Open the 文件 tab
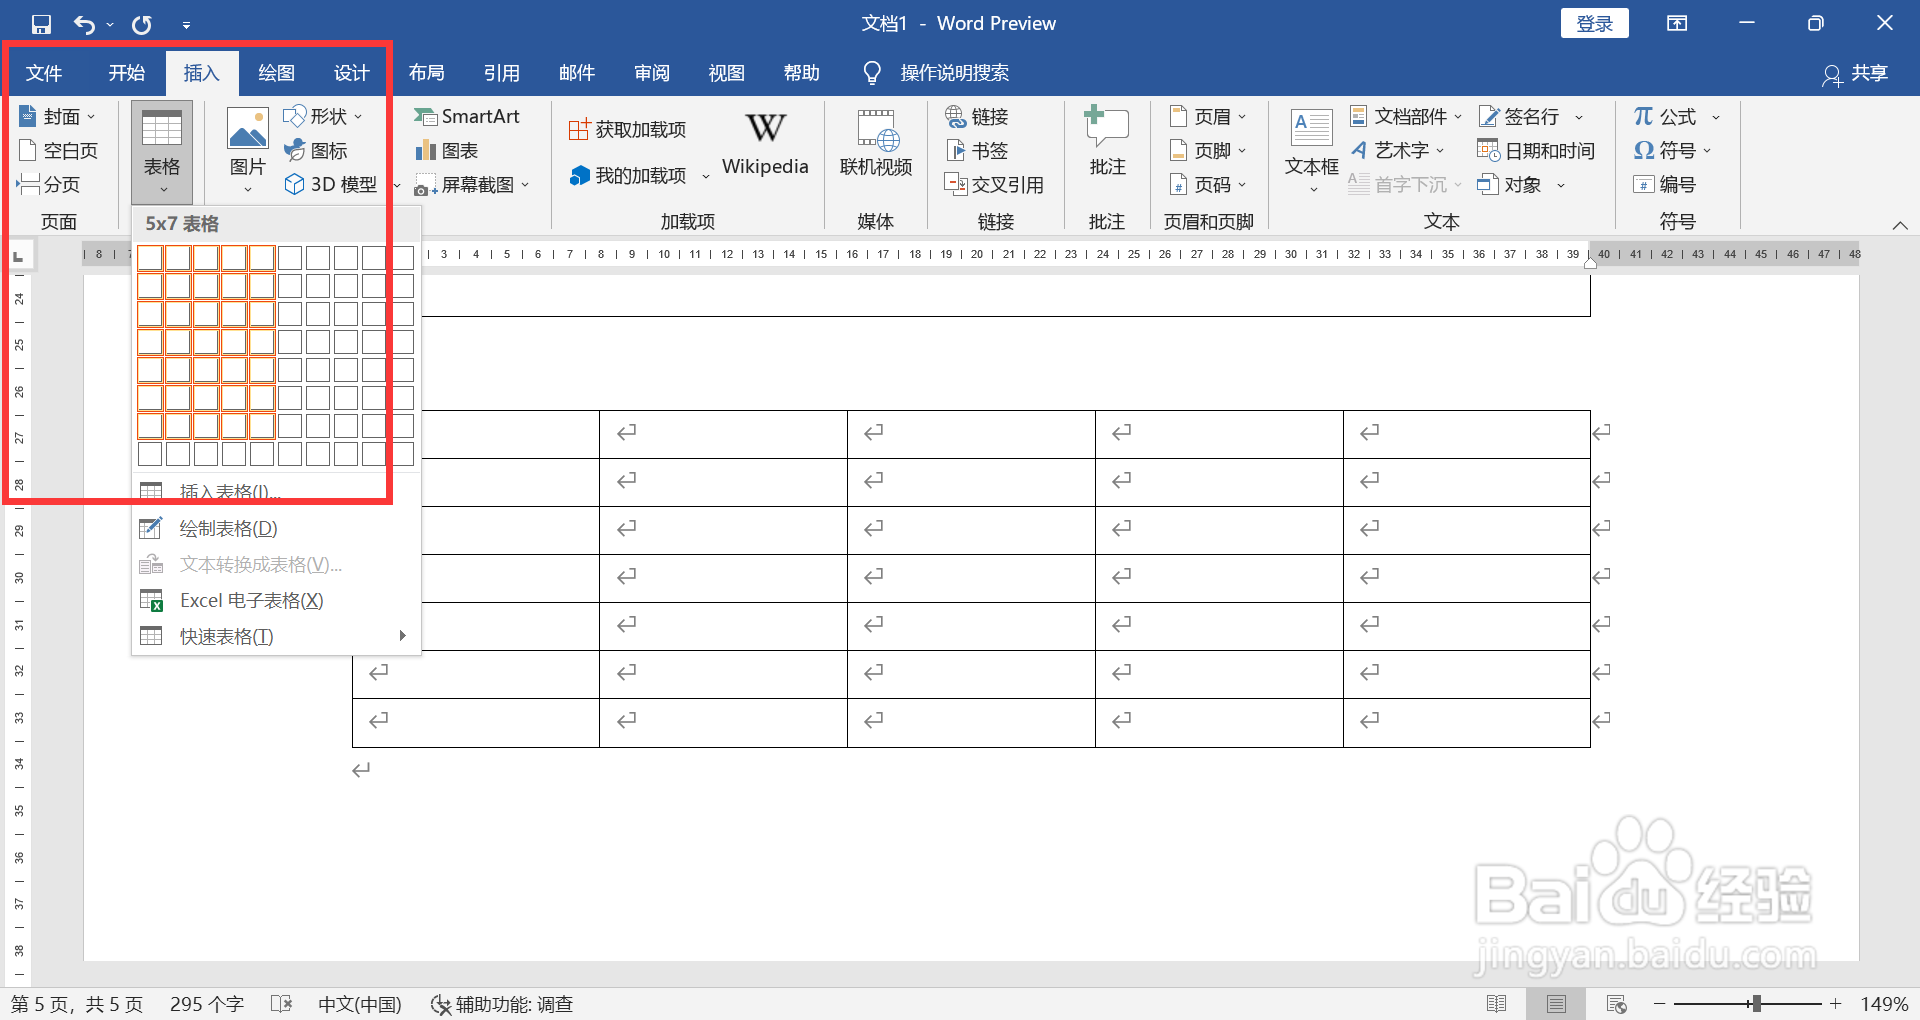1920x1020 pixels. pos(44,73)
